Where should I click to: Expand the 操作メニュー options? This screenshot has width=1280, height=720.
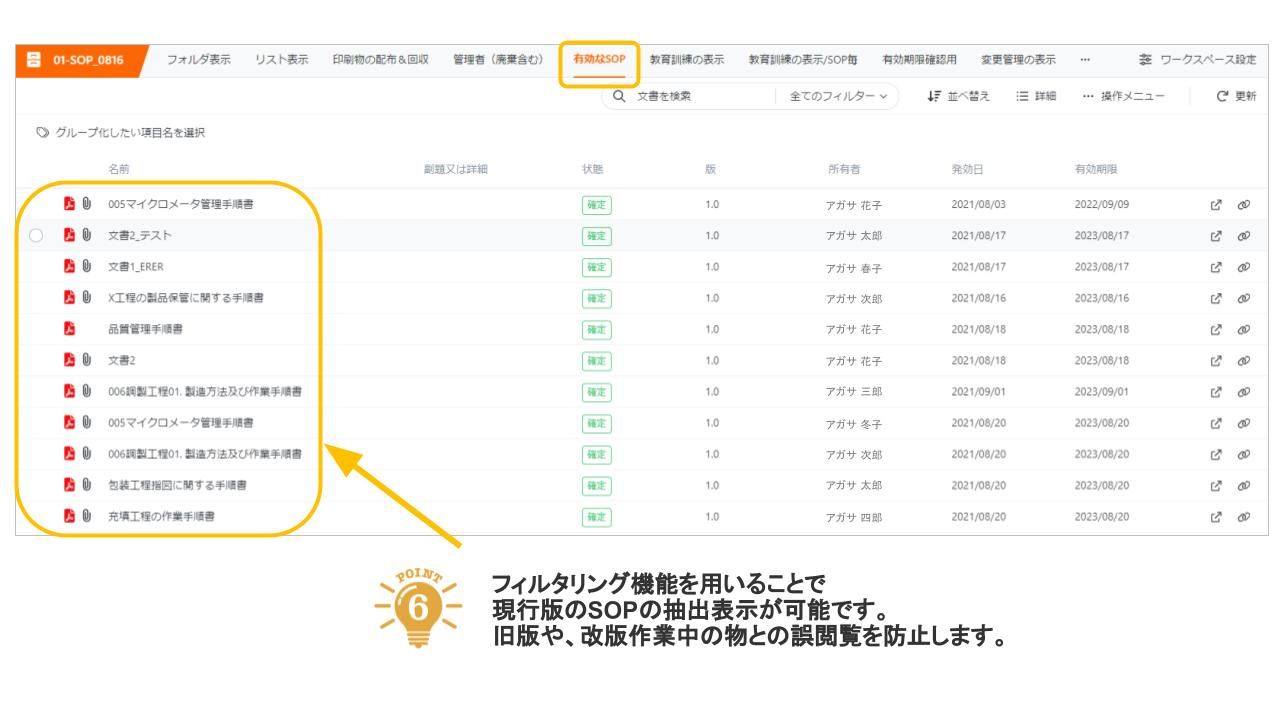point(1123,96)
